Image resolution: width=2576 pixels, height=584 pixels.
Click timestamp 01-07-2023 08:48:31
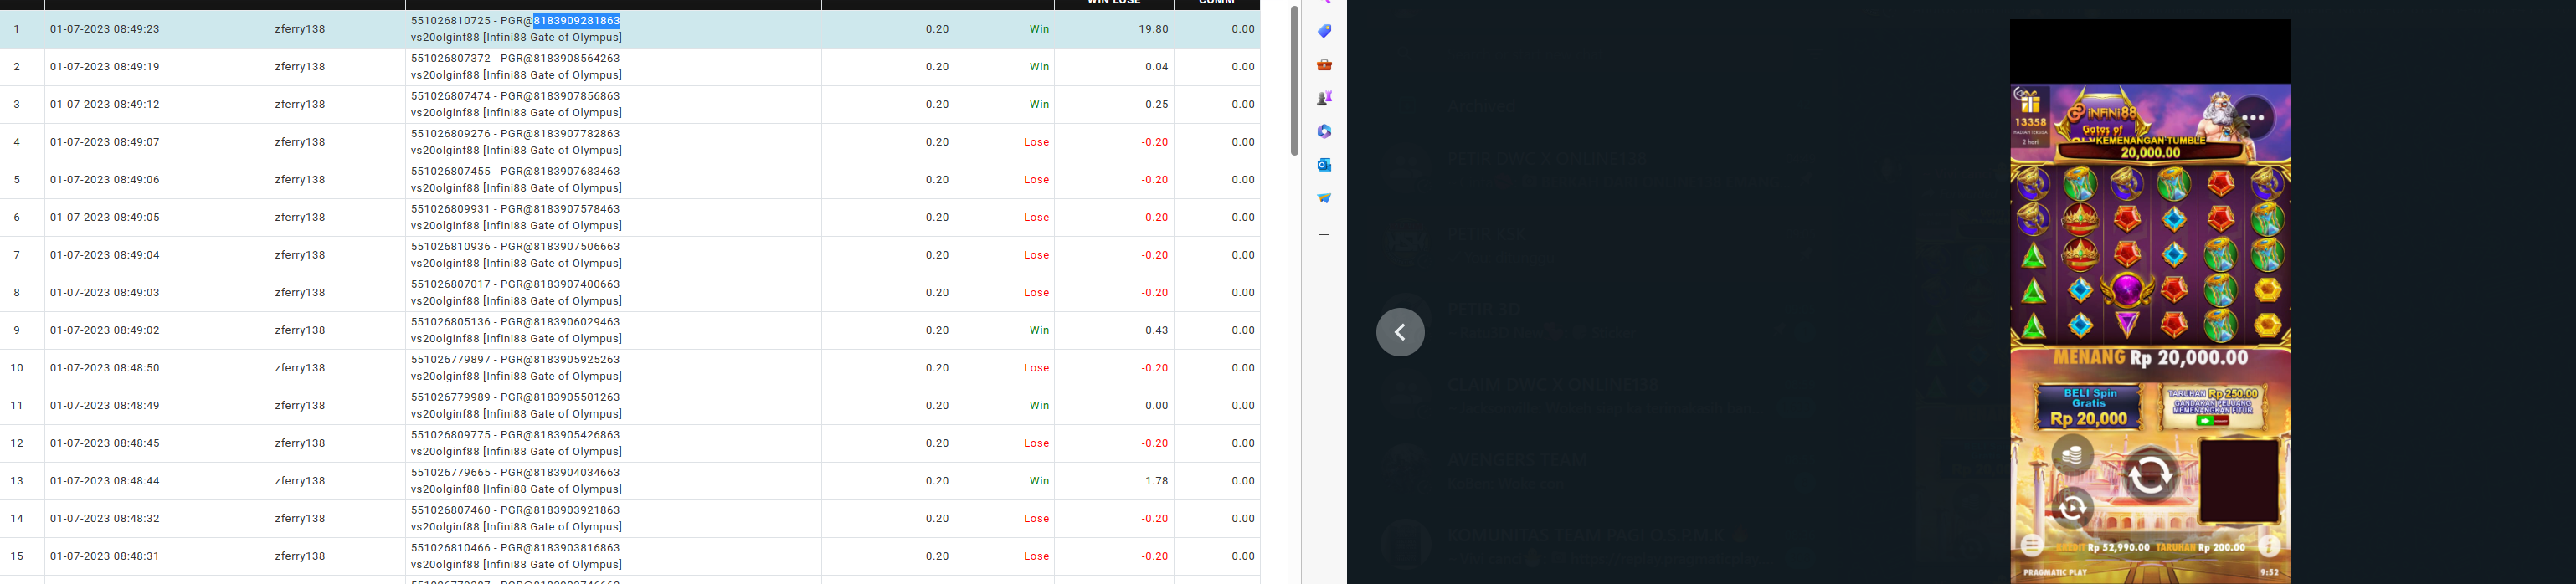[105, 556]
